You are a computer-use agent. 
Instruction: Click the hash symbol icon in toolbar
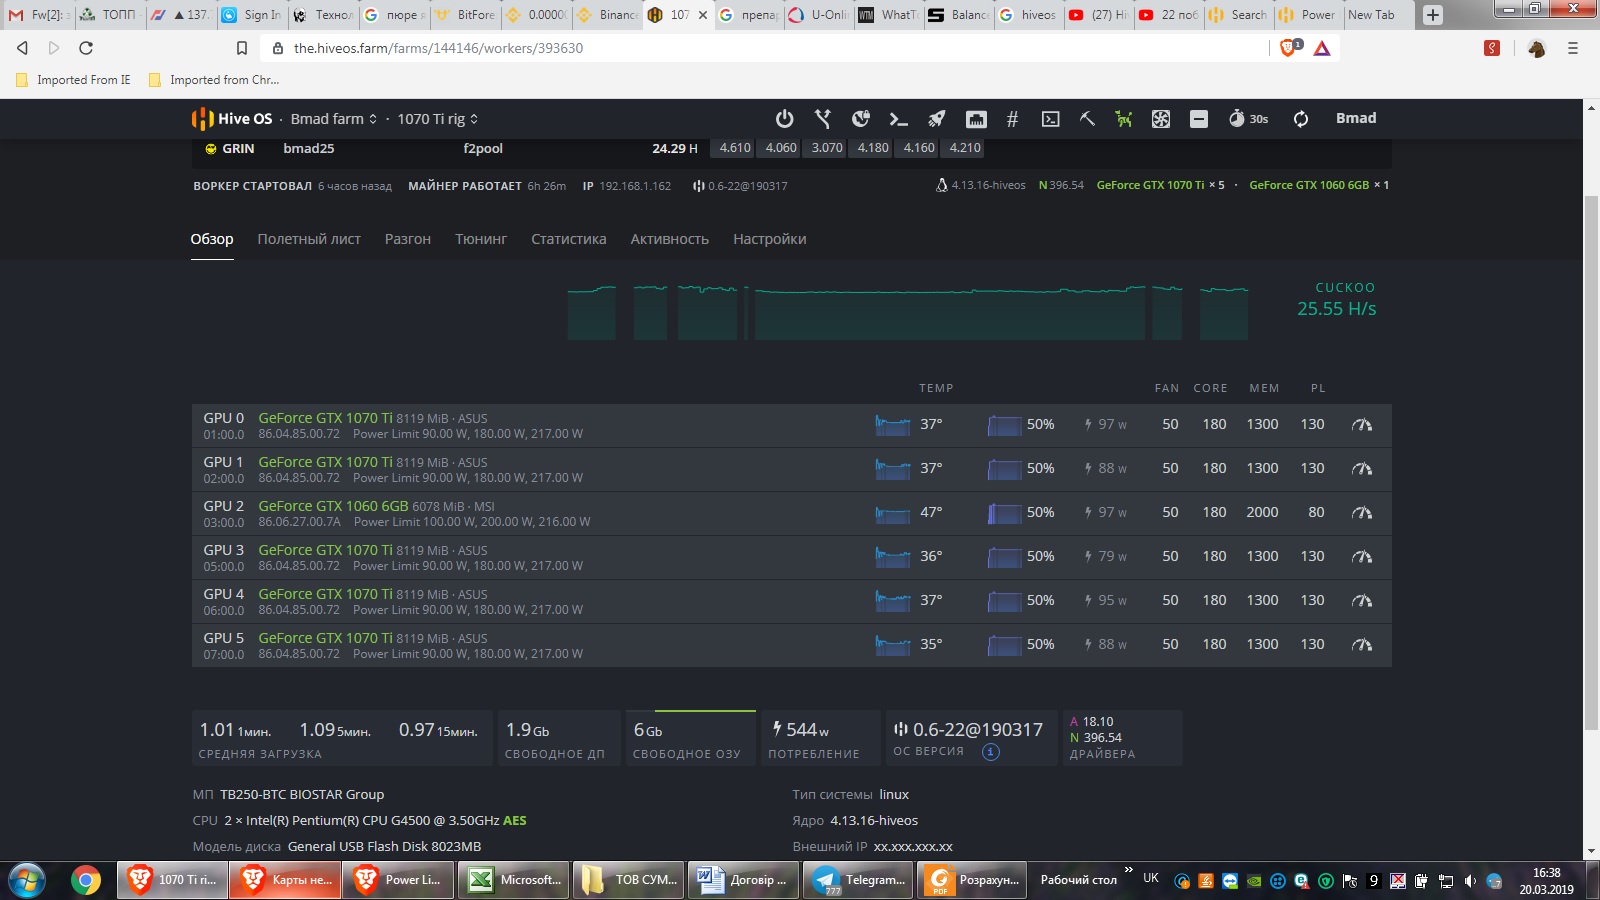(1012, 119)
